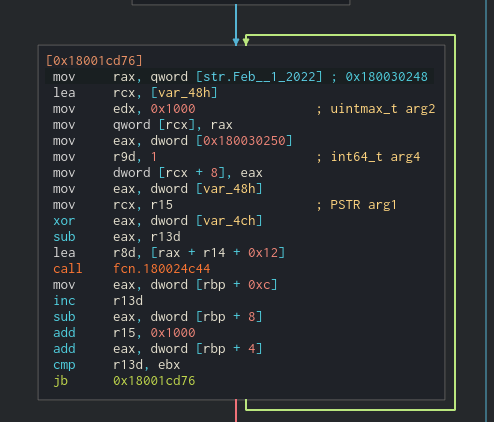Select the mov dword [rcx + 8], eax line
This screenshot has height=422, width=494.
tap(158, 173)
